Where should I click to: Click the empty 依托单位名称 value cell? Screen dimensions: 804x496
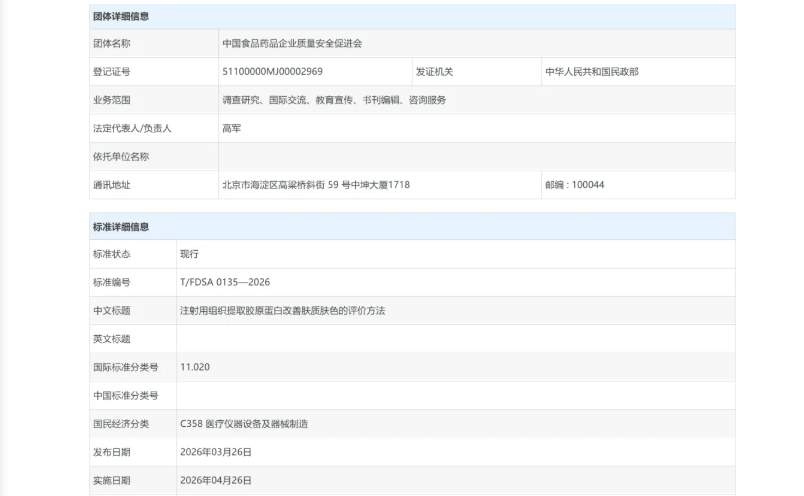point(476,157)
